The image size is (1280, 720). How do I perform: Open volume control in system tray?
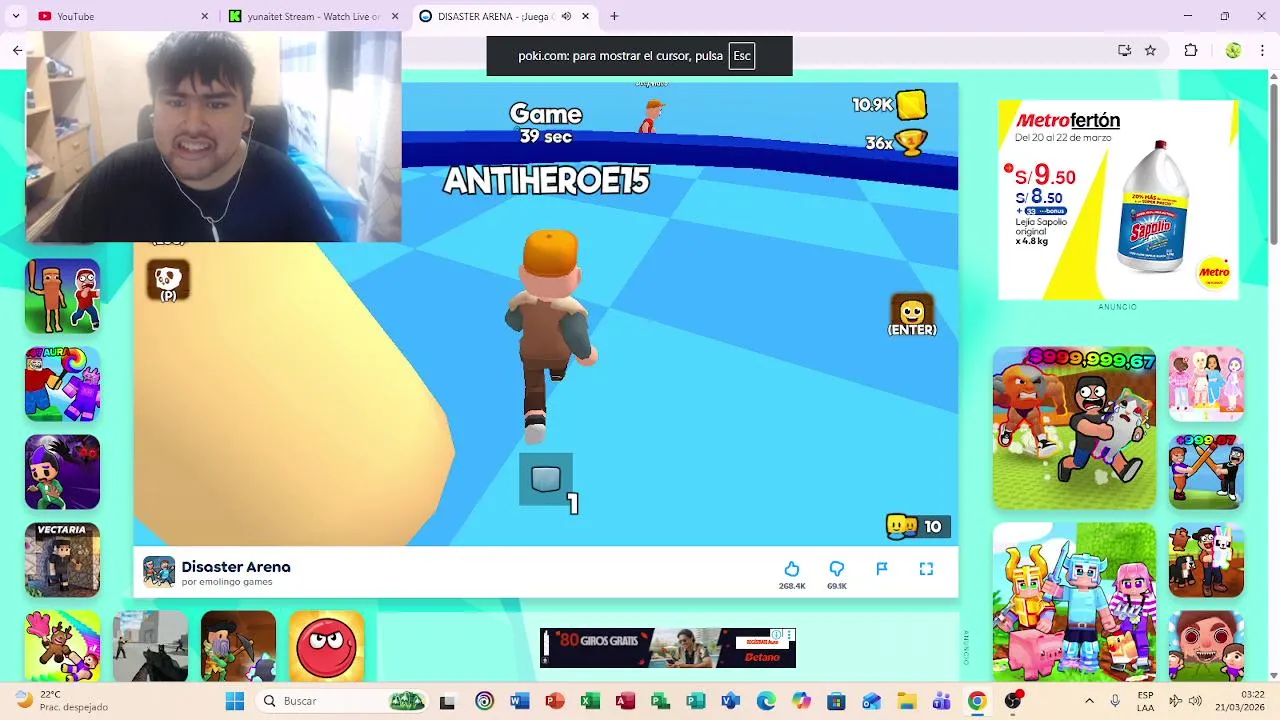(x=1195, y=701)
